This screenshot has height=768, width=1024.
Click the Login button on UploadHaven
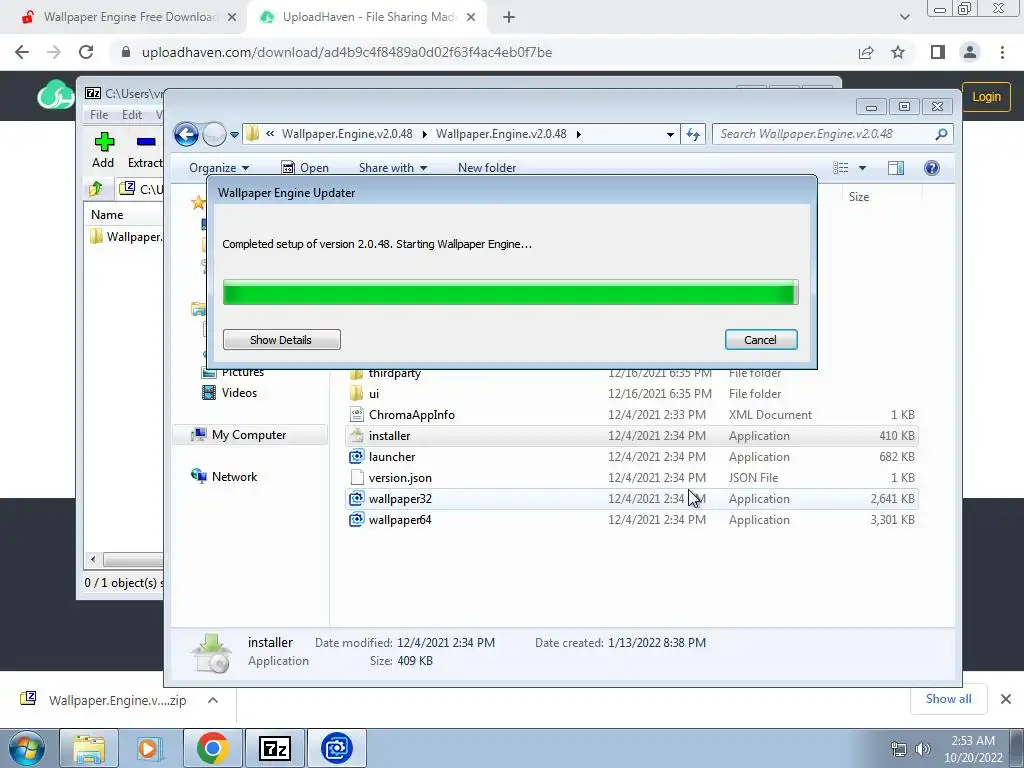(986, 97)
